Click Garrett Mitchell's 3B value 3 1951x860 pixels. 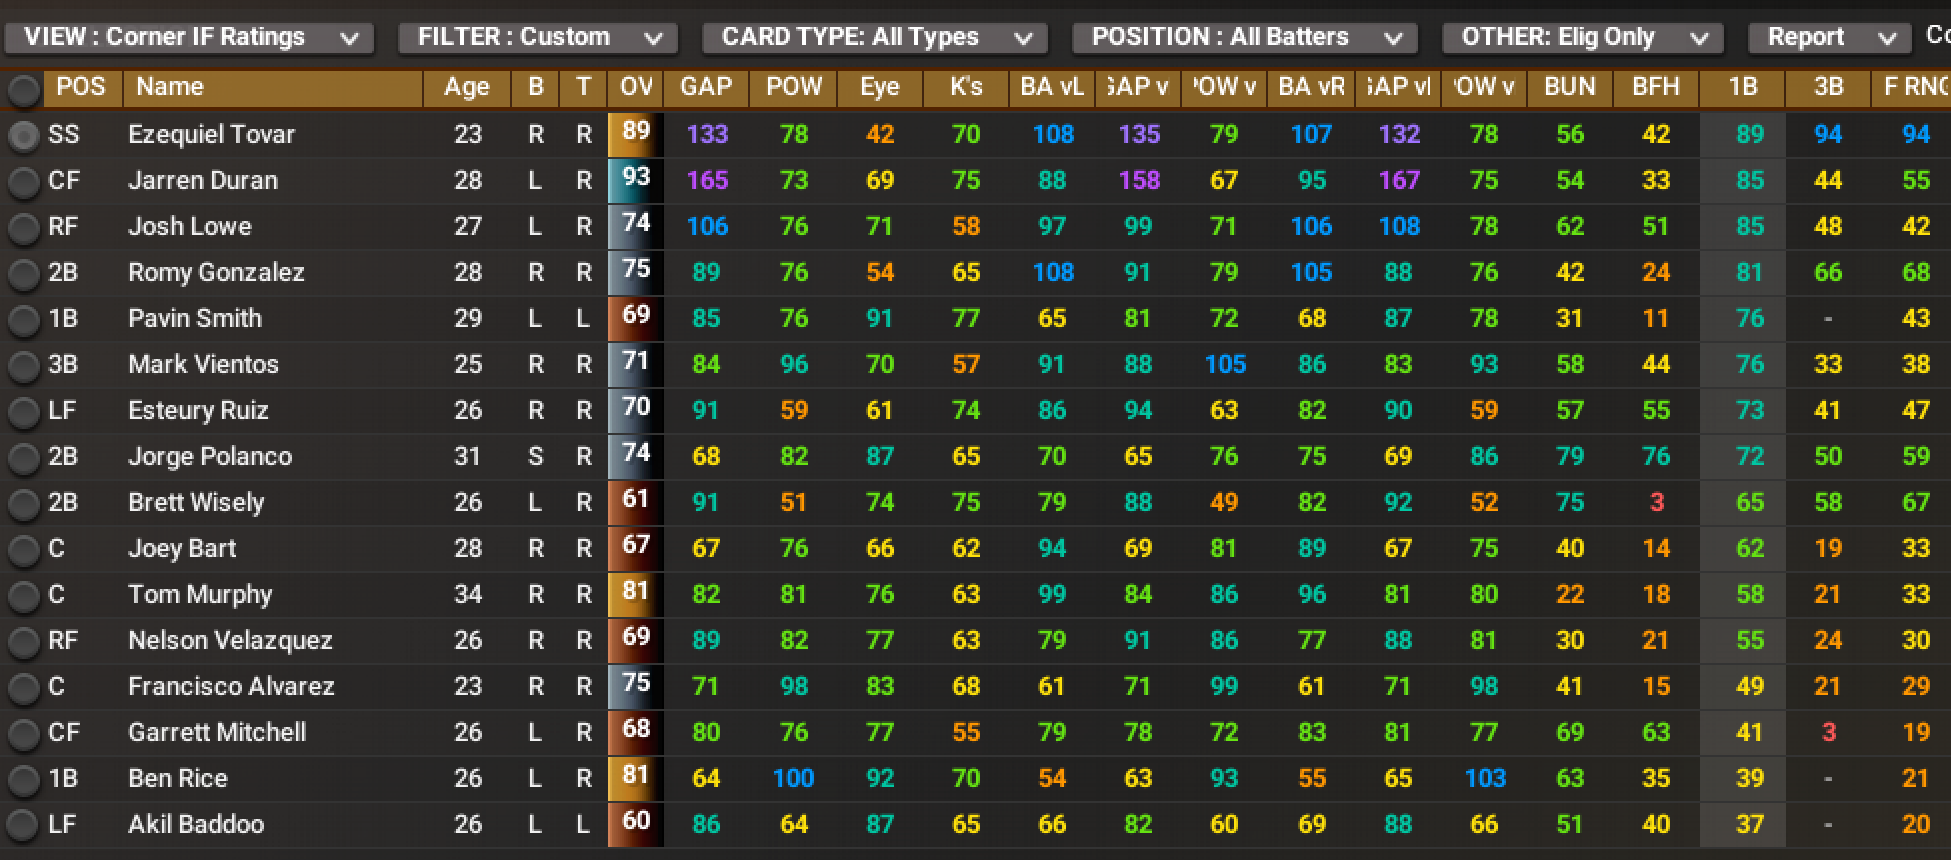(x=1829, y=733)
